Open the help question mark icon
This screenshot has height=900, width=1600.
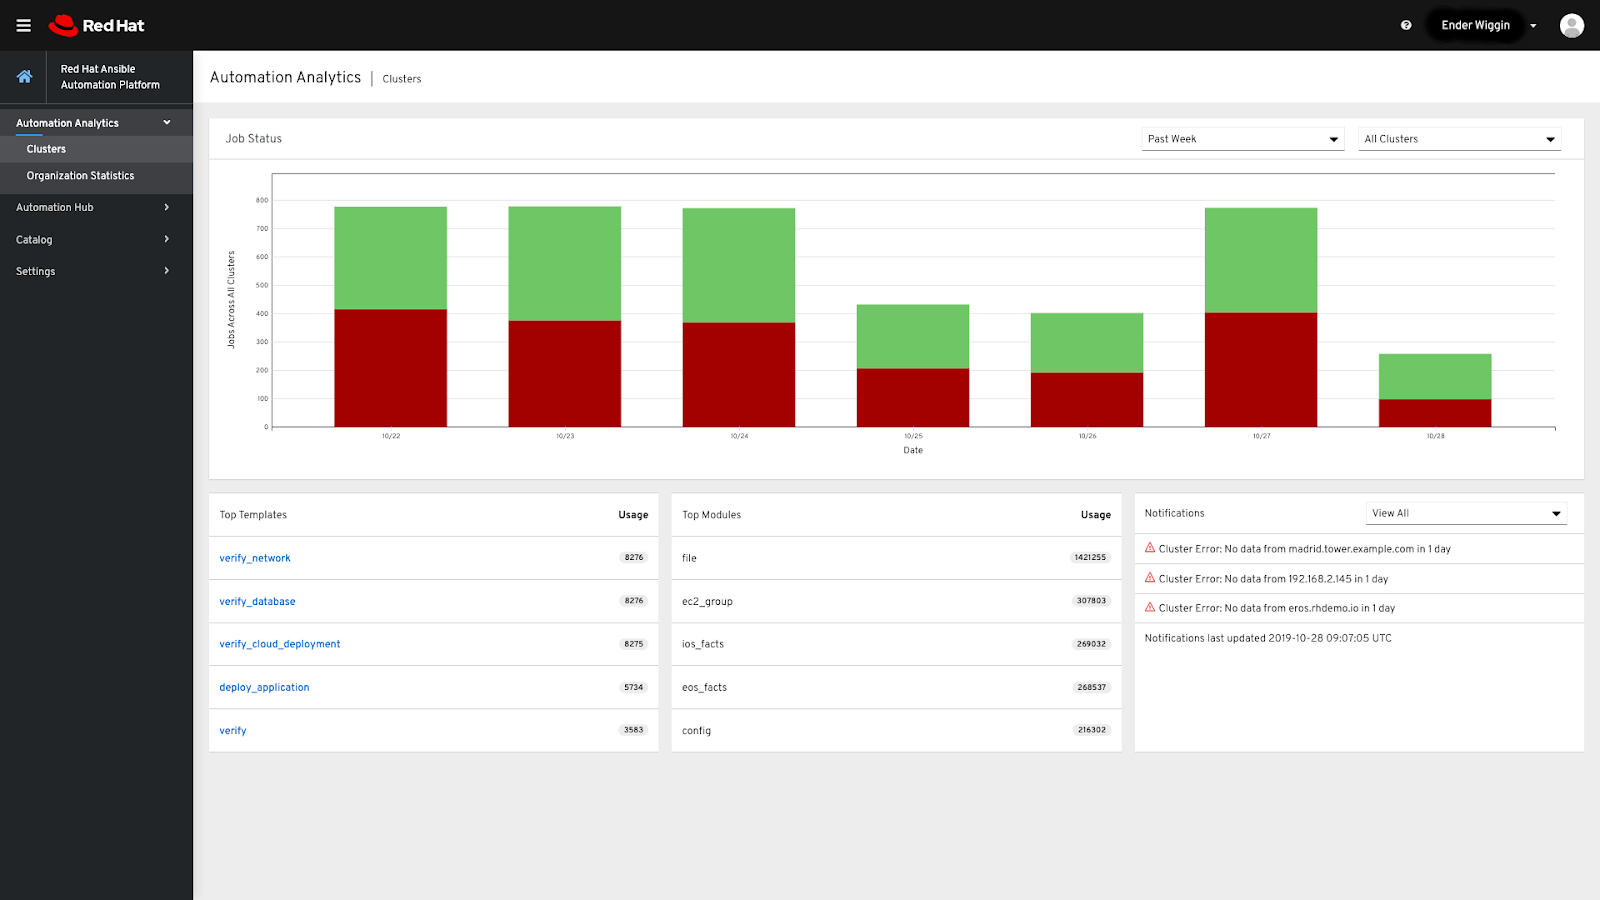click(x=1406, y=25)
